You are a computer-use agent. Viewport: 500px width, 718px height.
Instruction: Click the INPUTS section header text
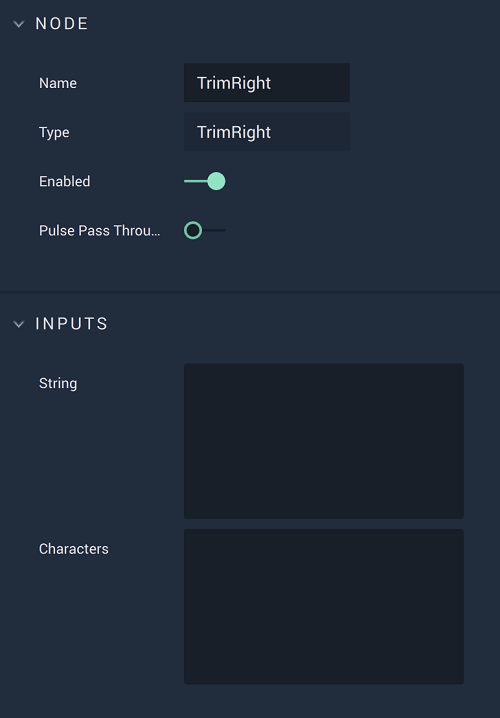[71, 324]
